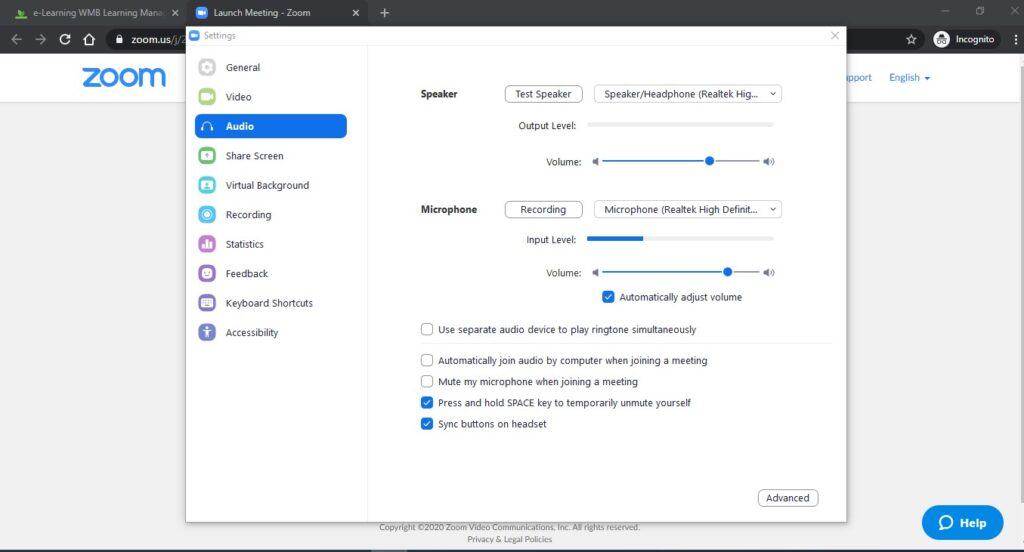Reload the page in Chrome
This screenshot has height=552, width=1024.
65,39
